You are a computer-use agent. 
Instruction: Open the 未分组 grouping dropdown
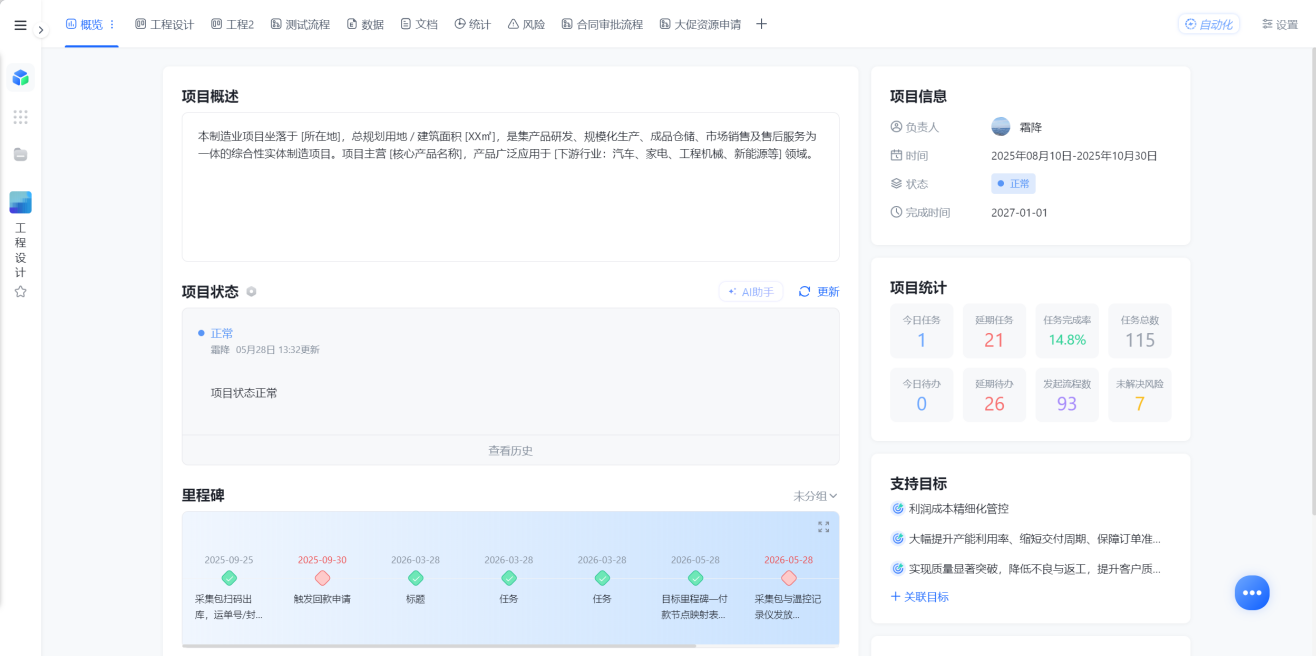click(x=815, y=496)
